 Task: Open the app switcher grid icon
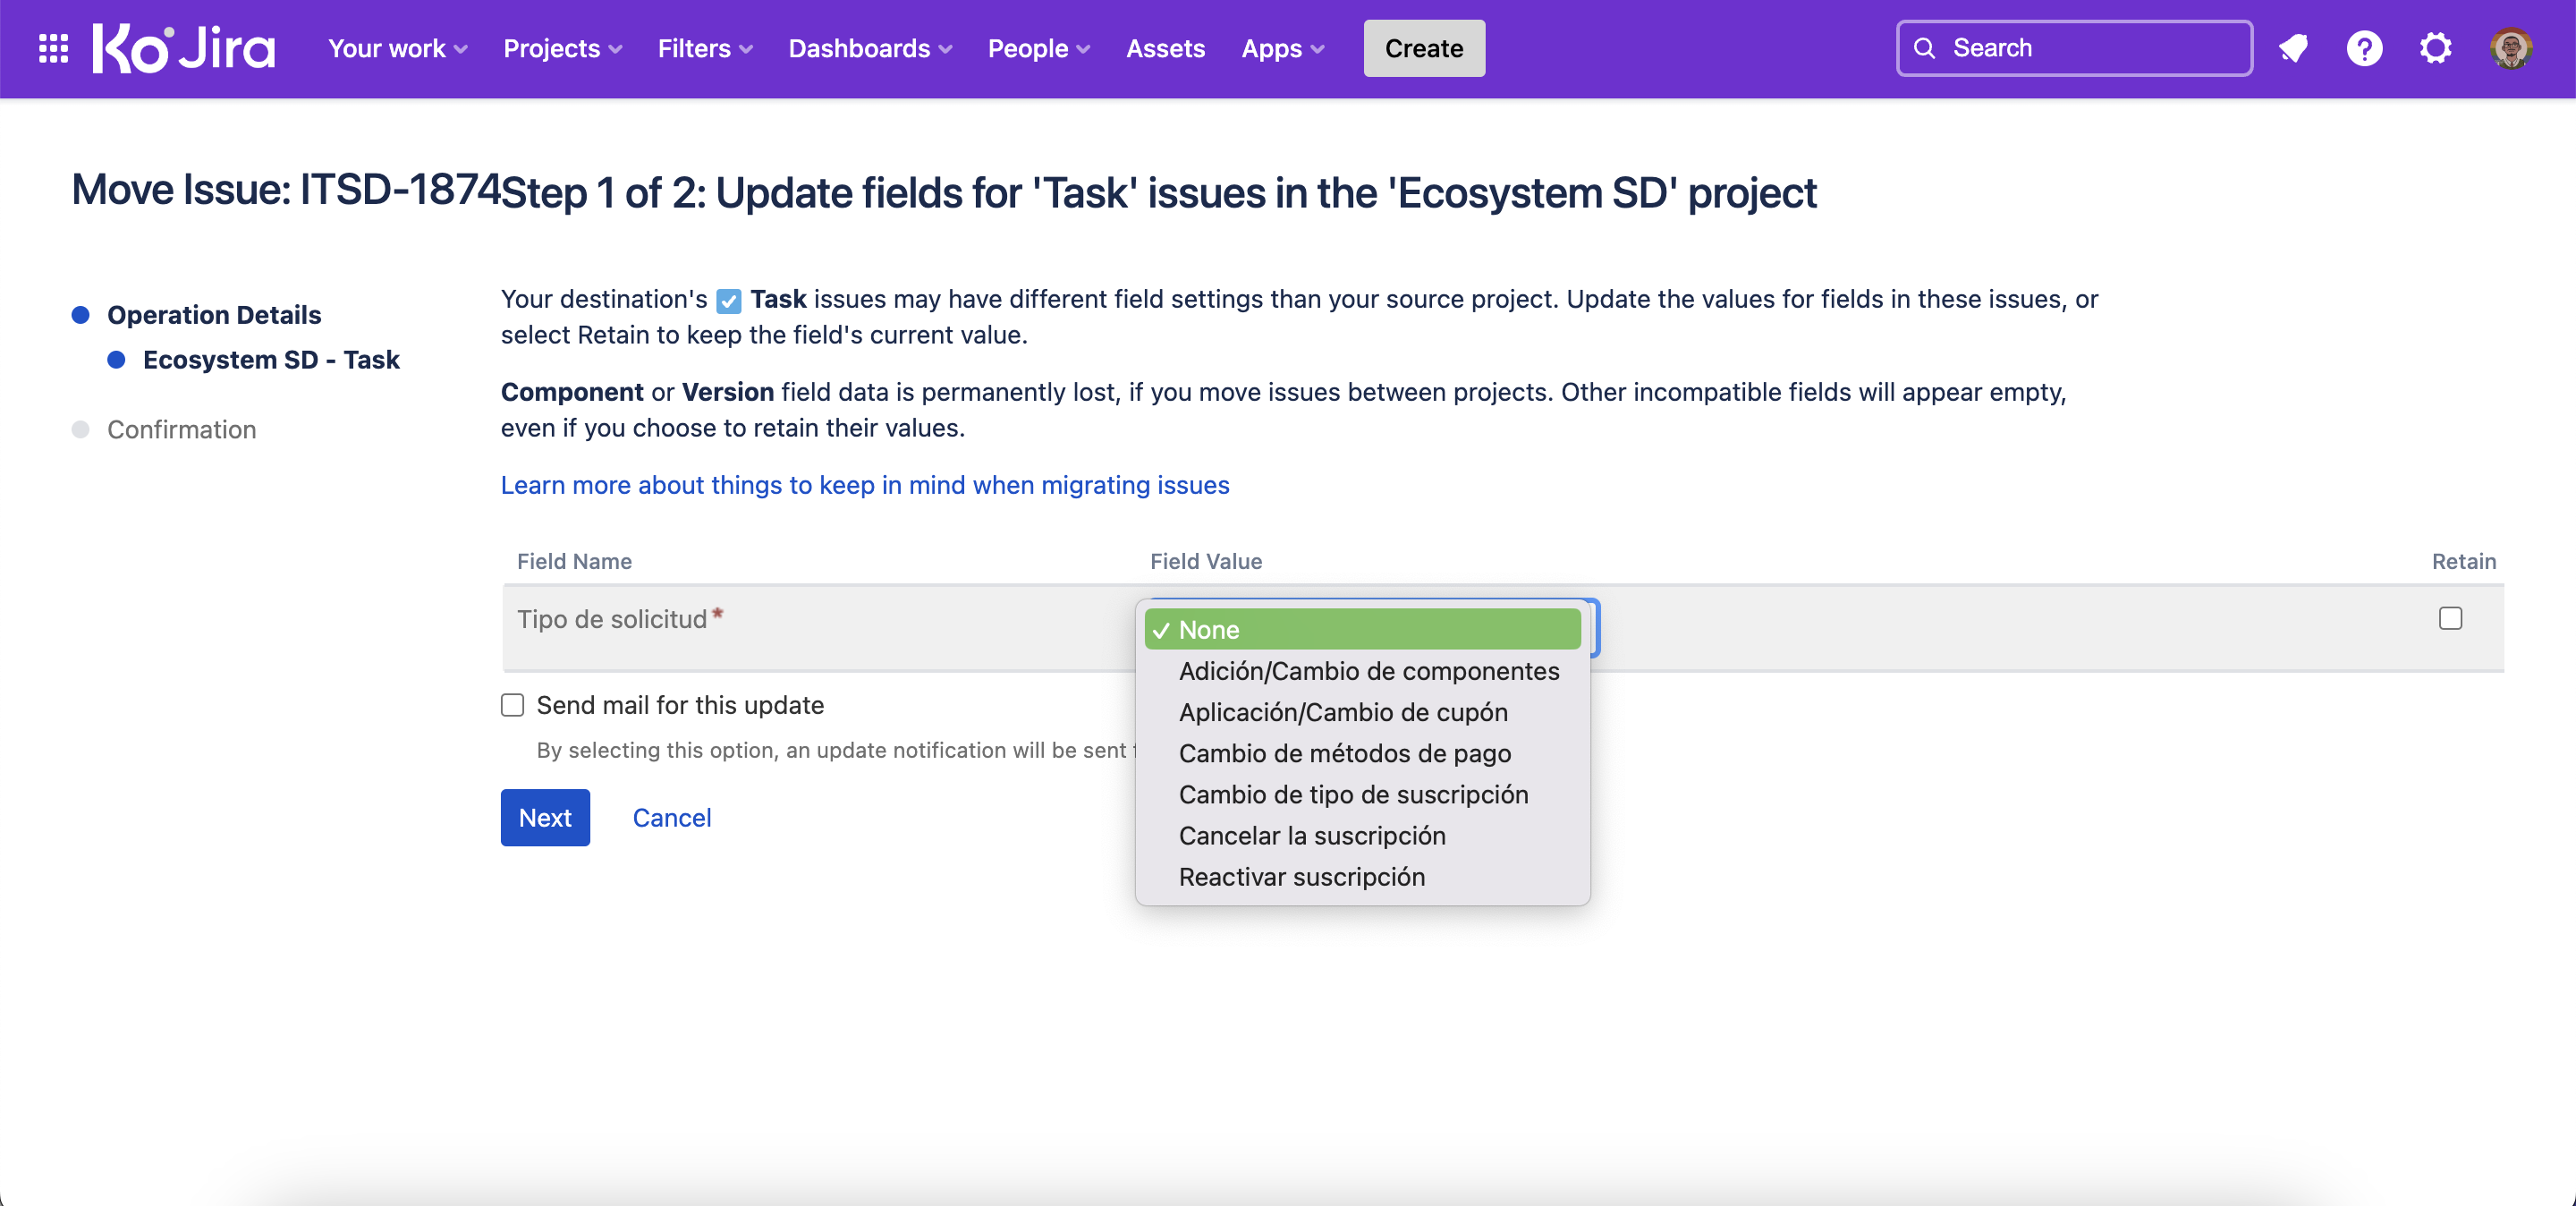(53, 48)
